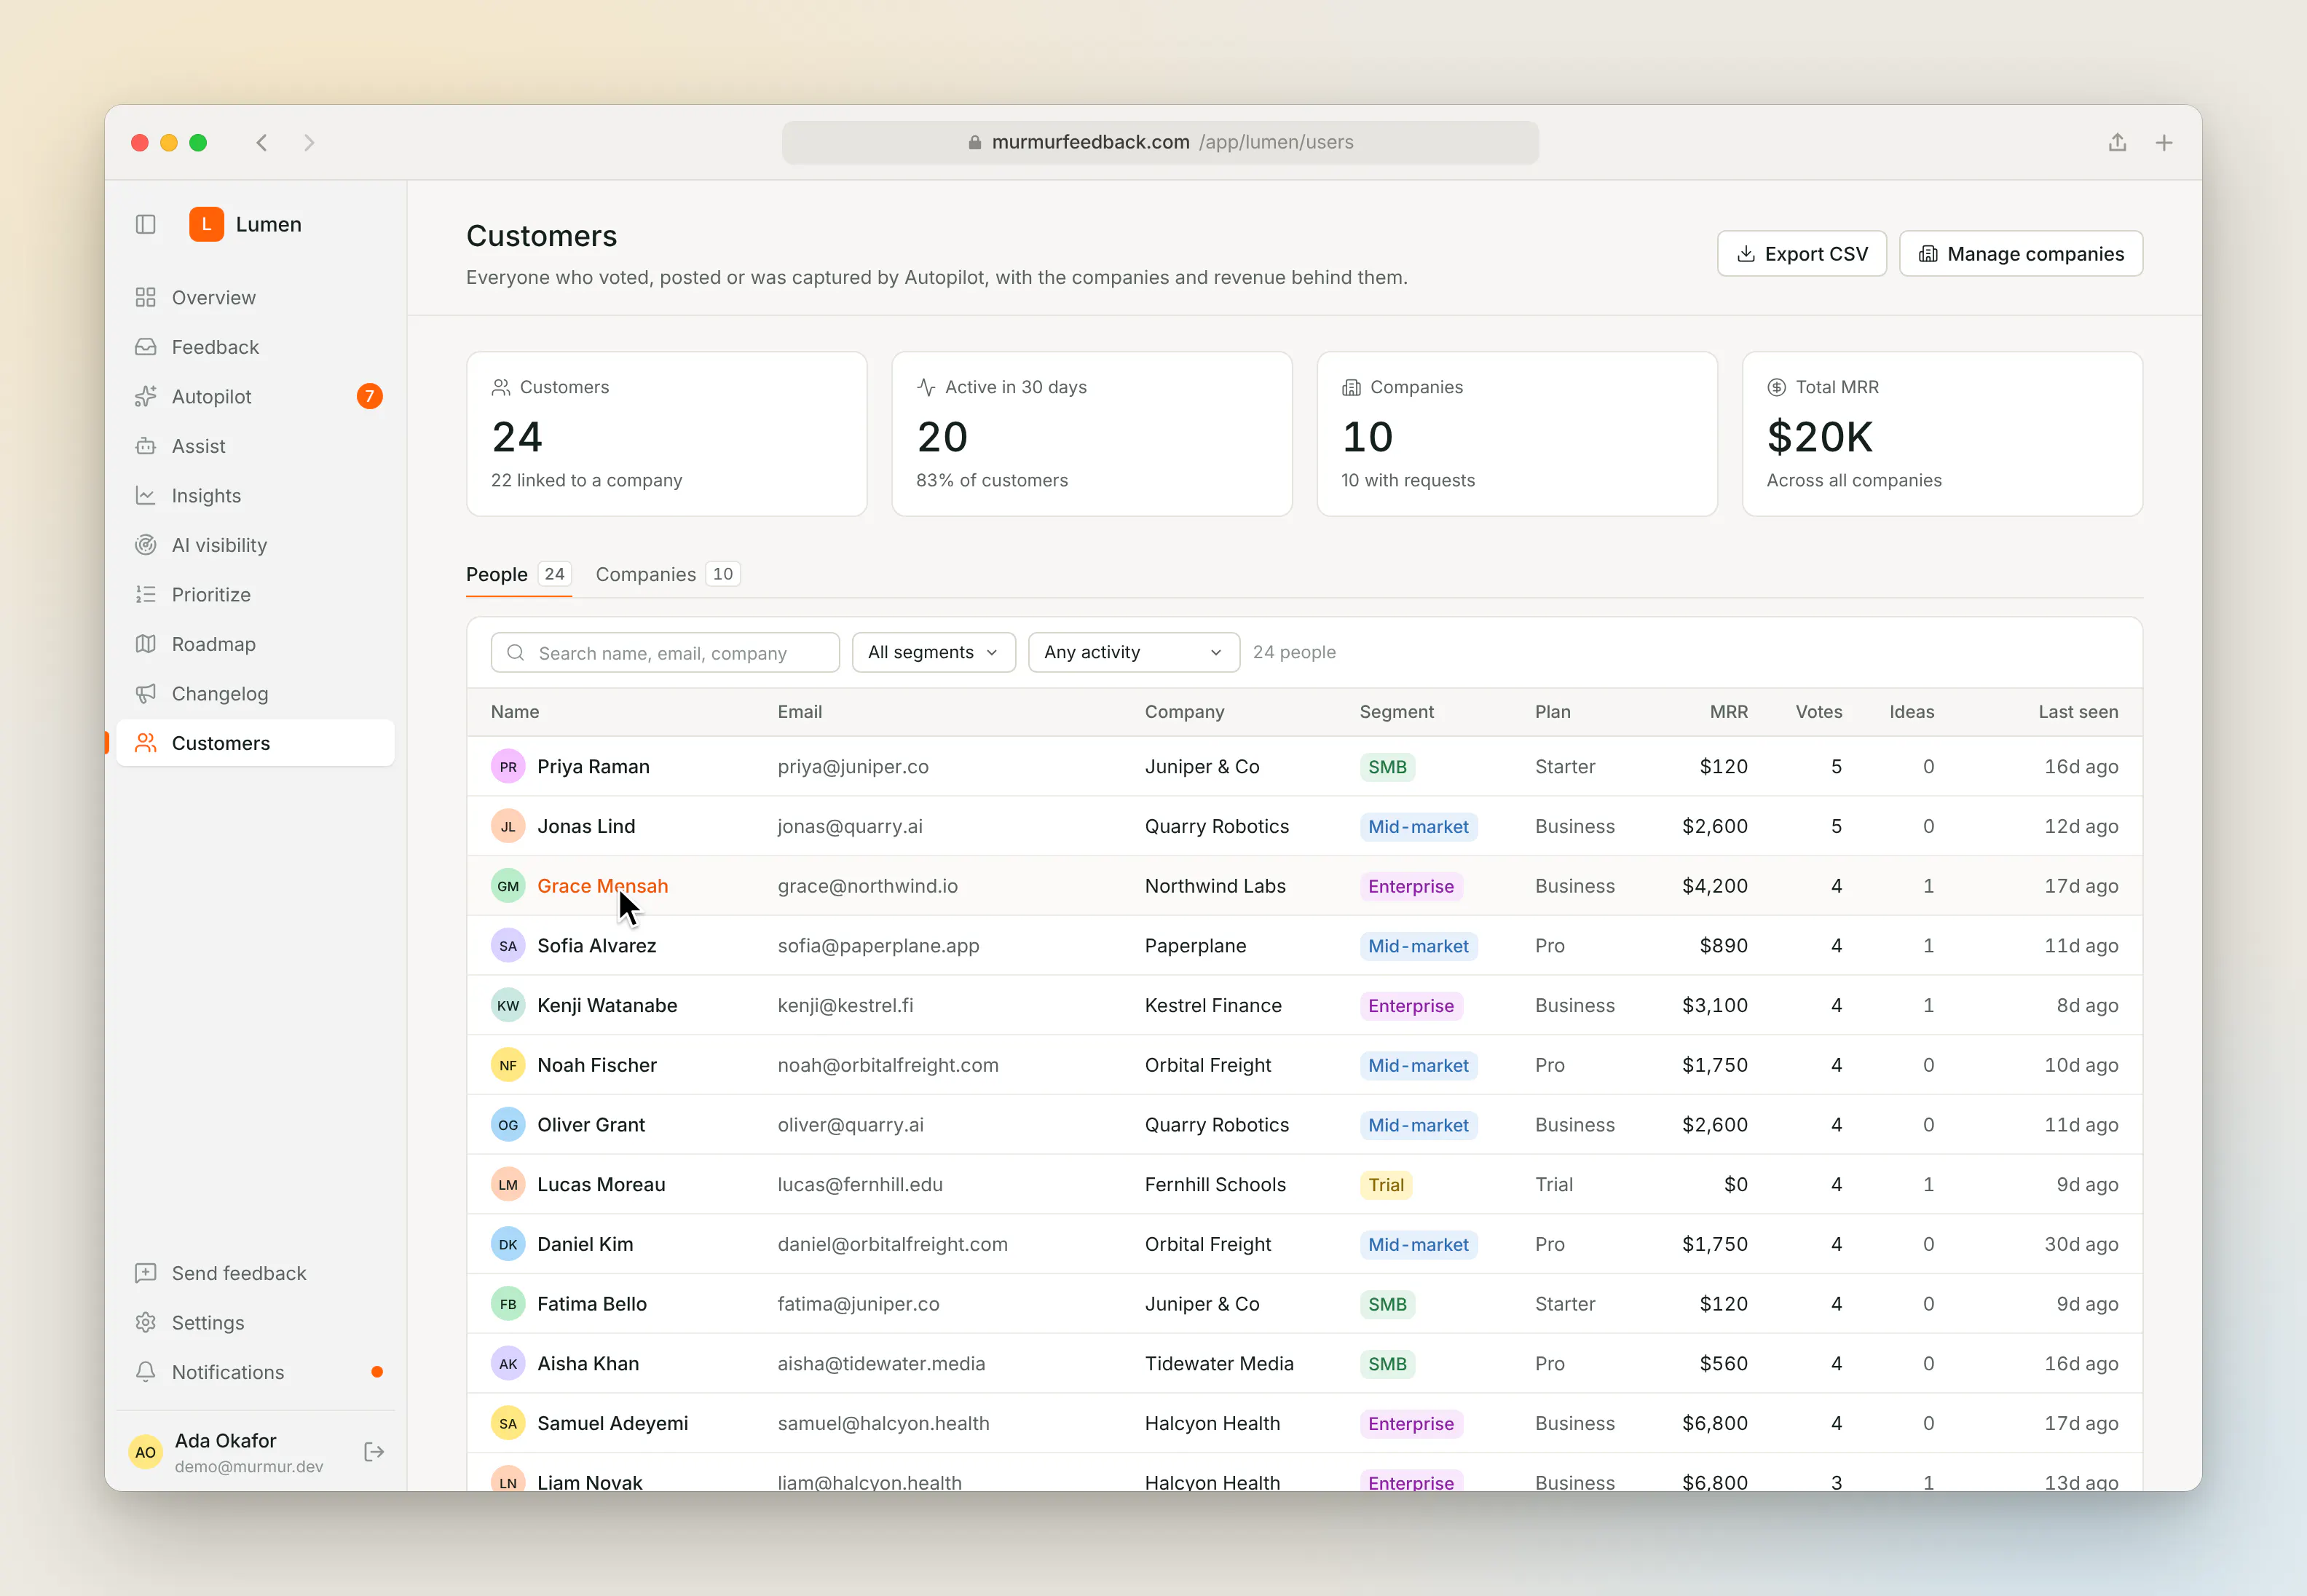Open the Autopilot section
Image resolution: width=2307 pixels, height=1596 pixels.
tap(255, 397)
